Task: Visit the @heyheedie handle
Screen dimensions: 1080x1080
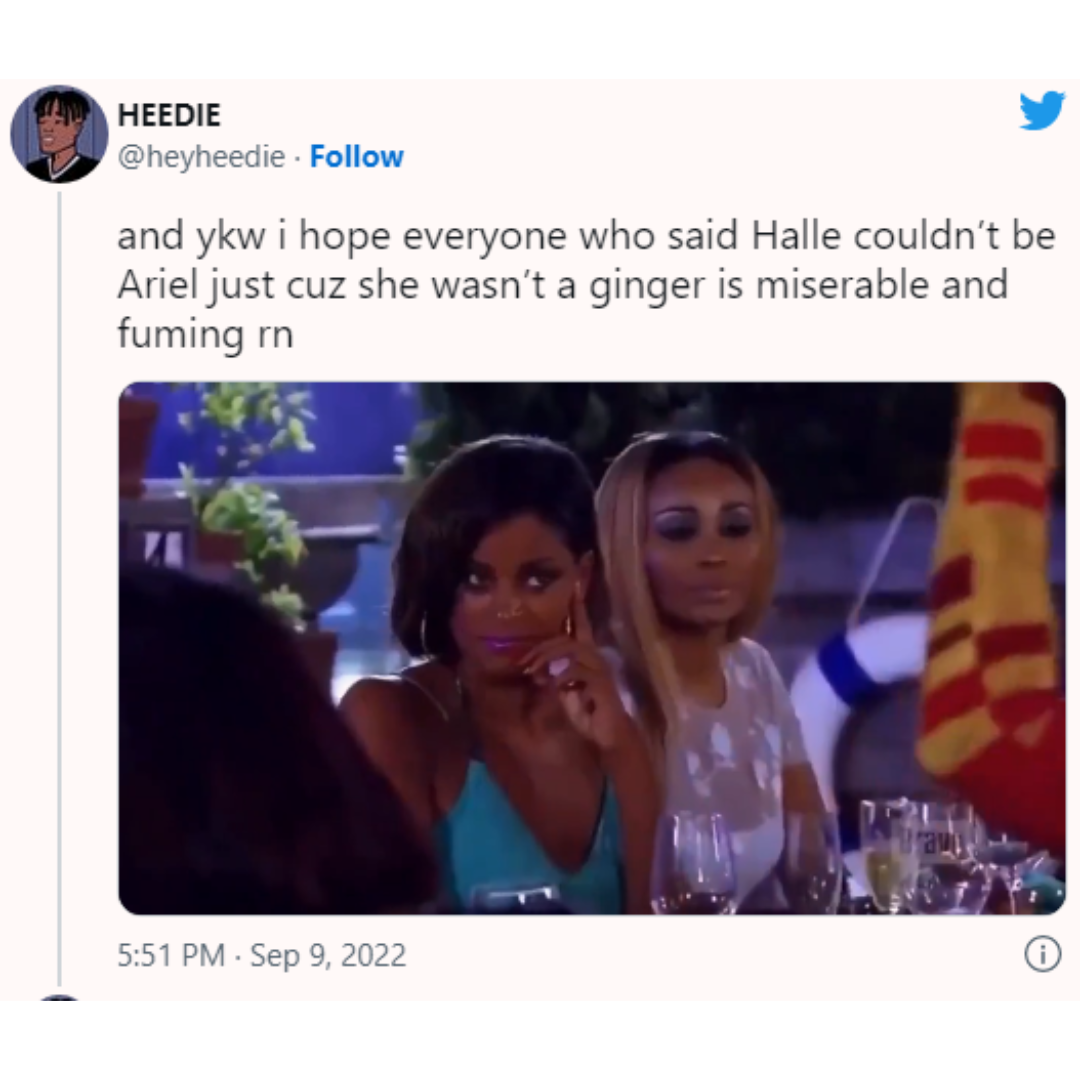Action: click(x=201, y=157)
